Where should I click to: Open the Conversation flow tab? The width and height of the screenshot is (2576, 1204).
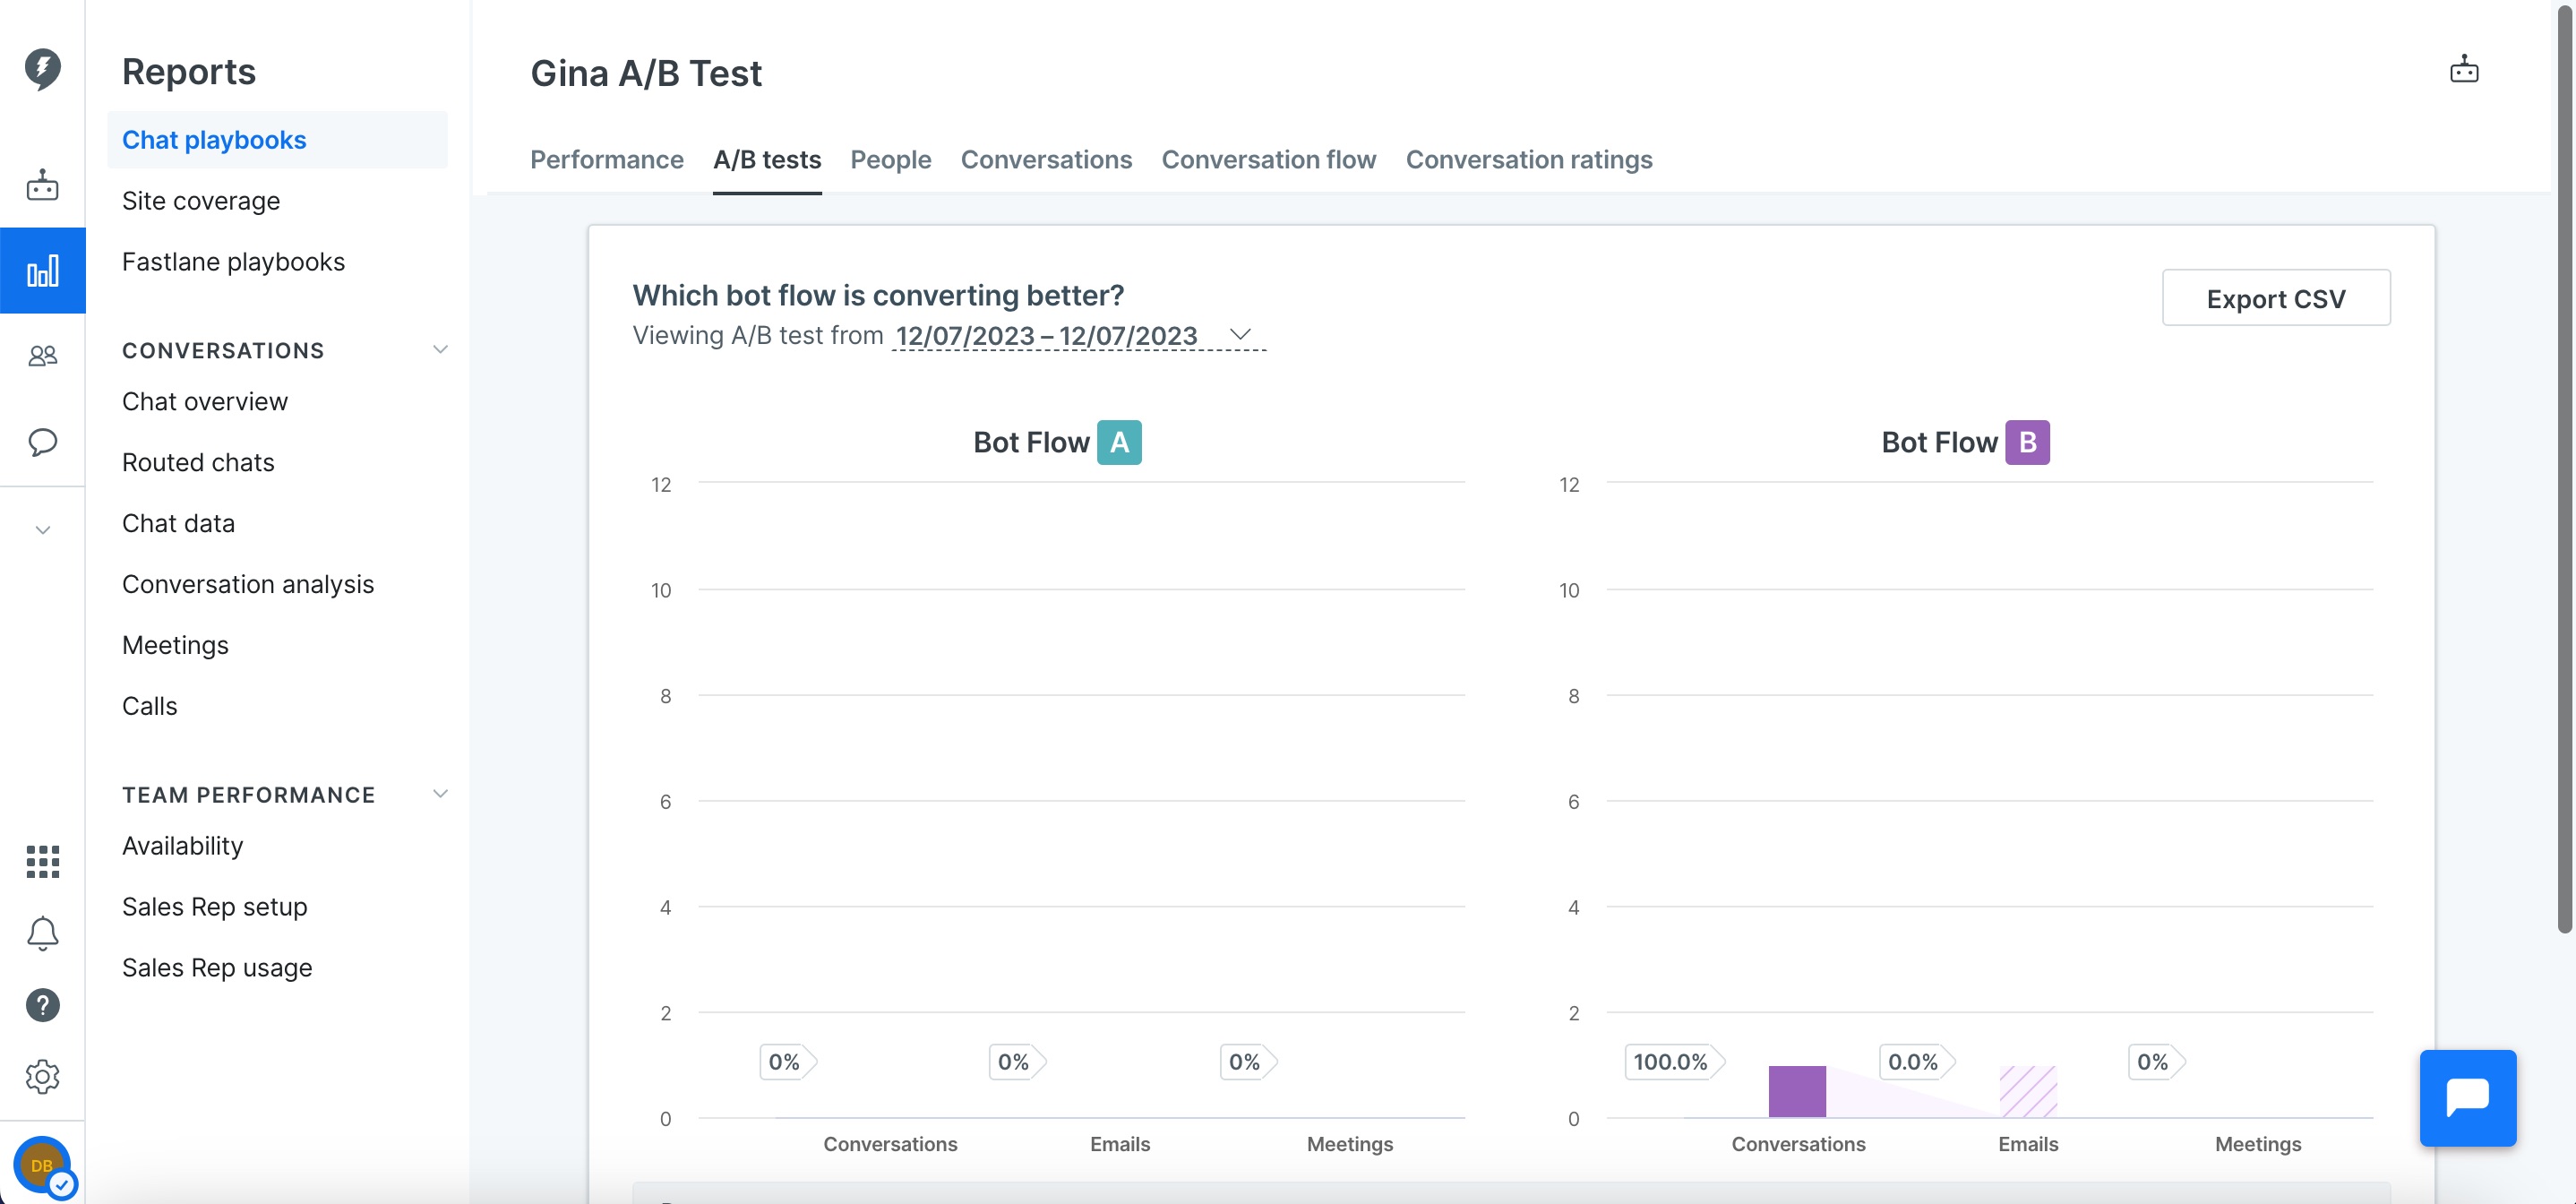tap(1268, 160)
